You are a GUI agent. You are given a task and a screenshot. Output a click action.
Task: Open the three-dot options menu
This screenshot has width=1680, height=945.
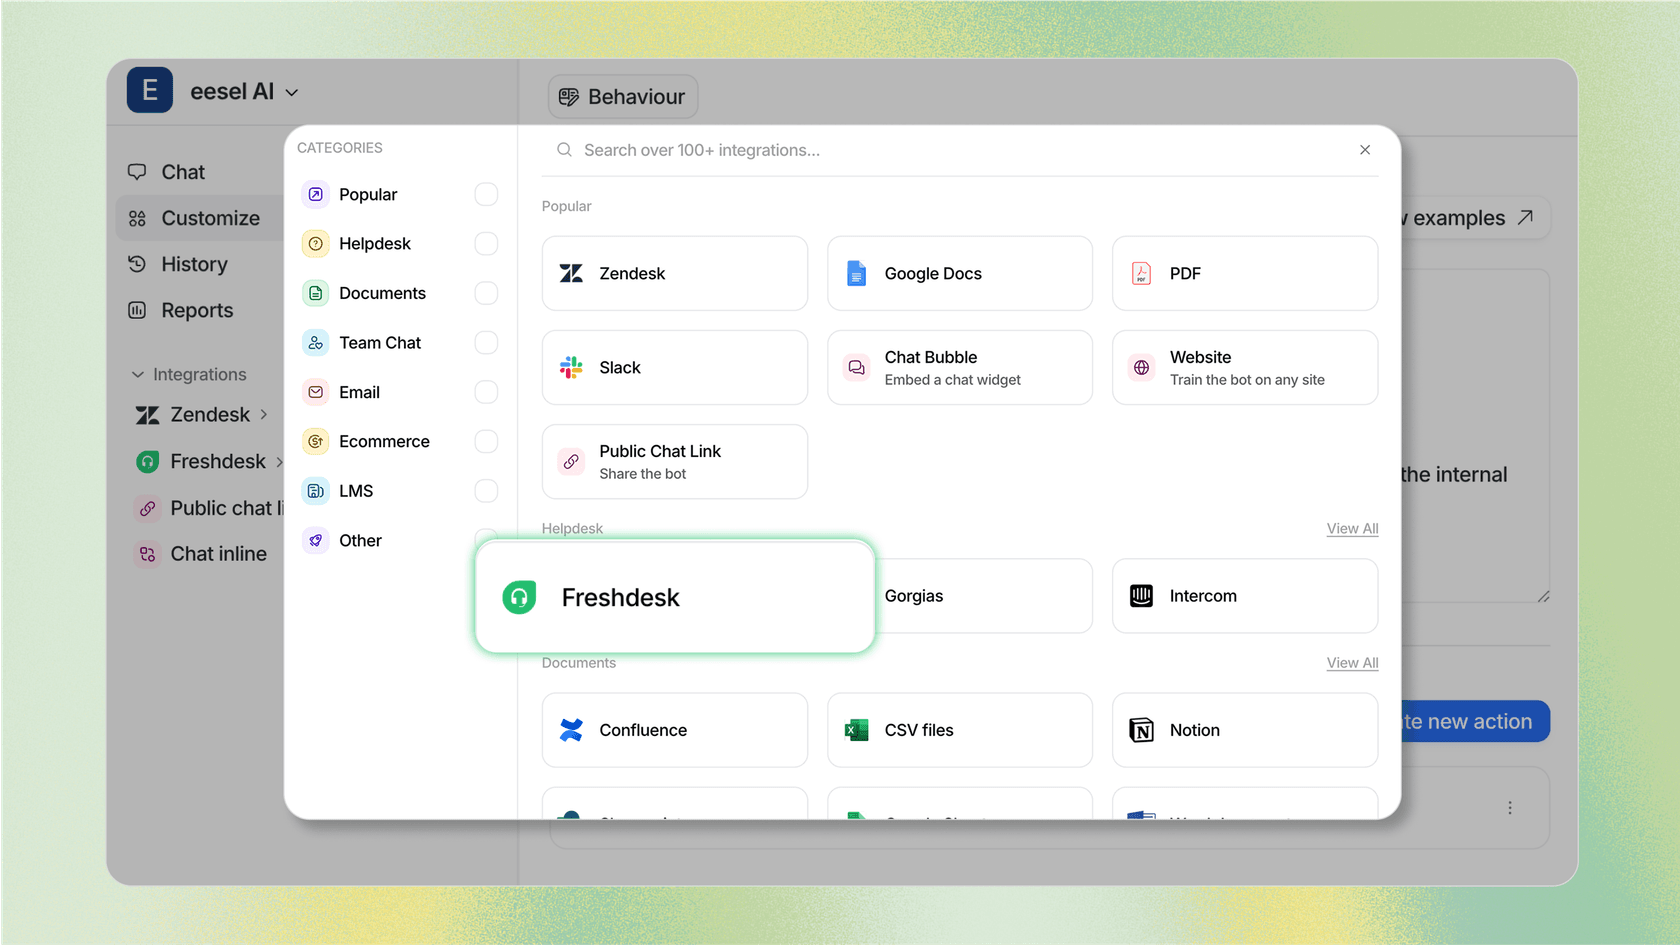1510,808
